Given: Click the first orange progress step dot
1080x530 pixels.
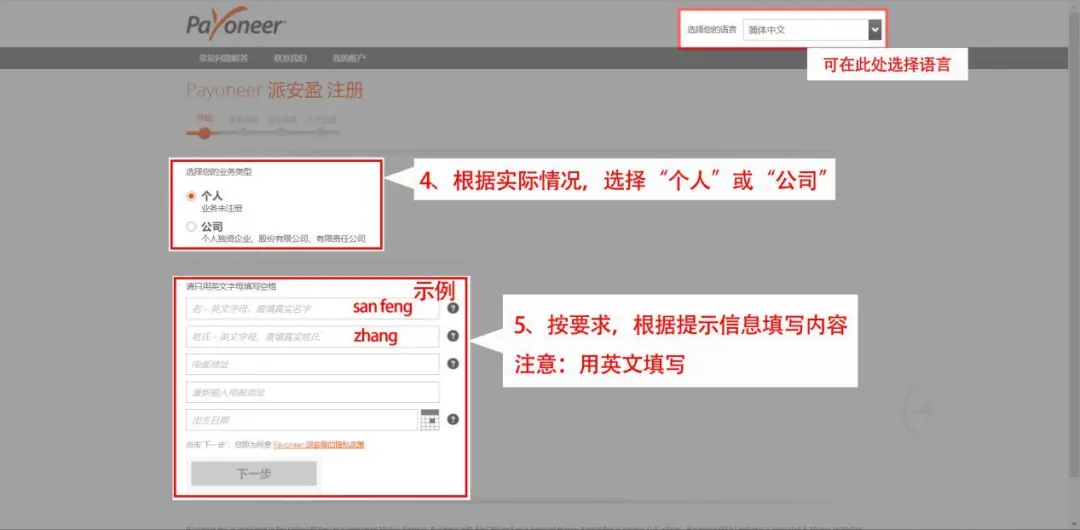Looking at the screenshot, I should pos(203,132).
